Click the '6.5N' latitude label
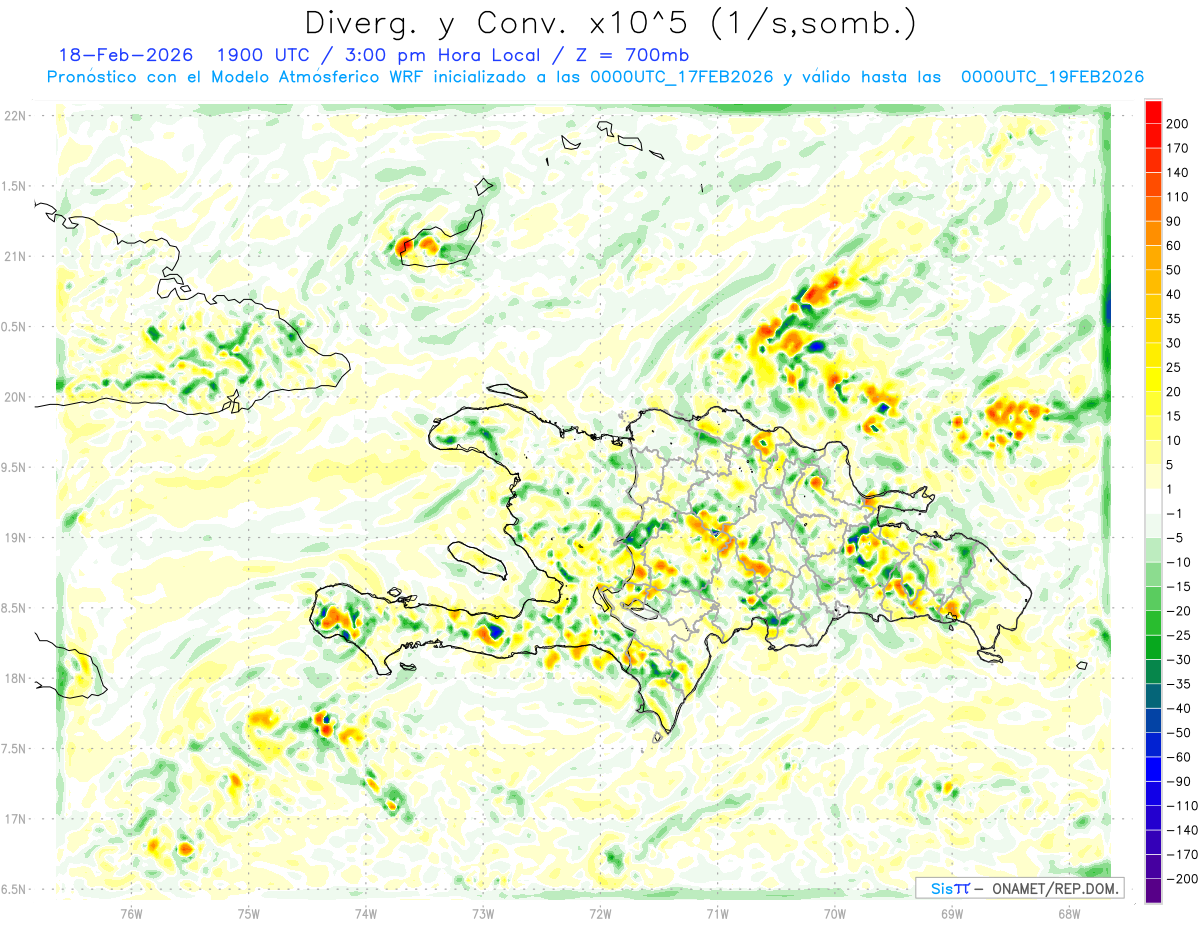The image size is (1200, 927). [14, 890]
